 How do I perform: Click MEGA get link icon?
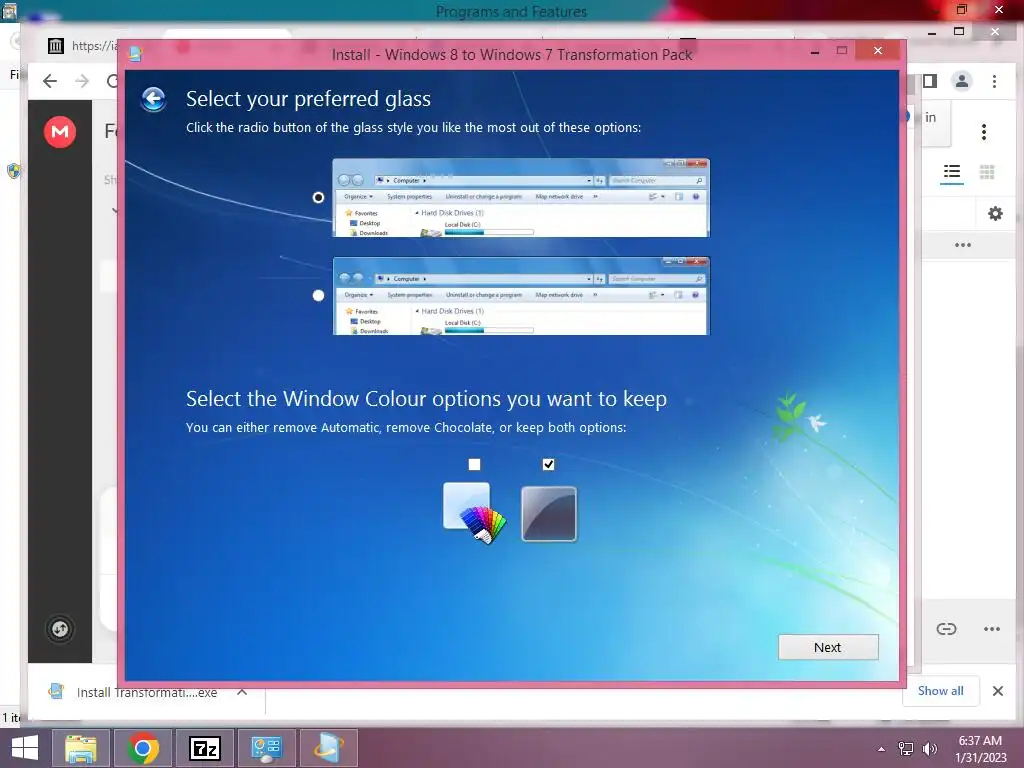click(946, 629)
